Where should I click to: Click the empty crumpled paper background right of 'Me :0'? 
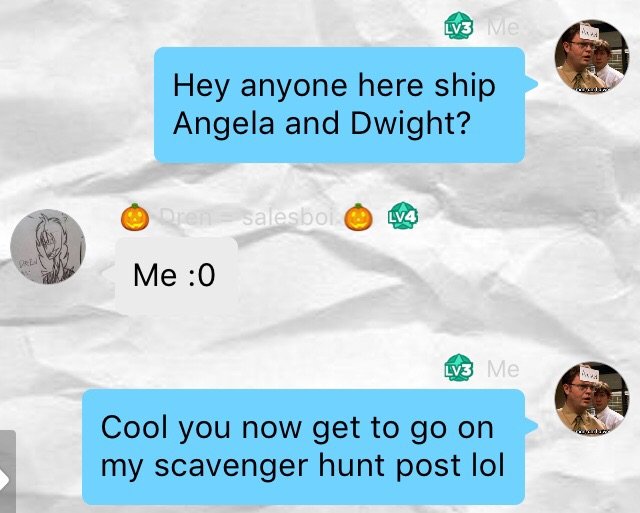408,282
